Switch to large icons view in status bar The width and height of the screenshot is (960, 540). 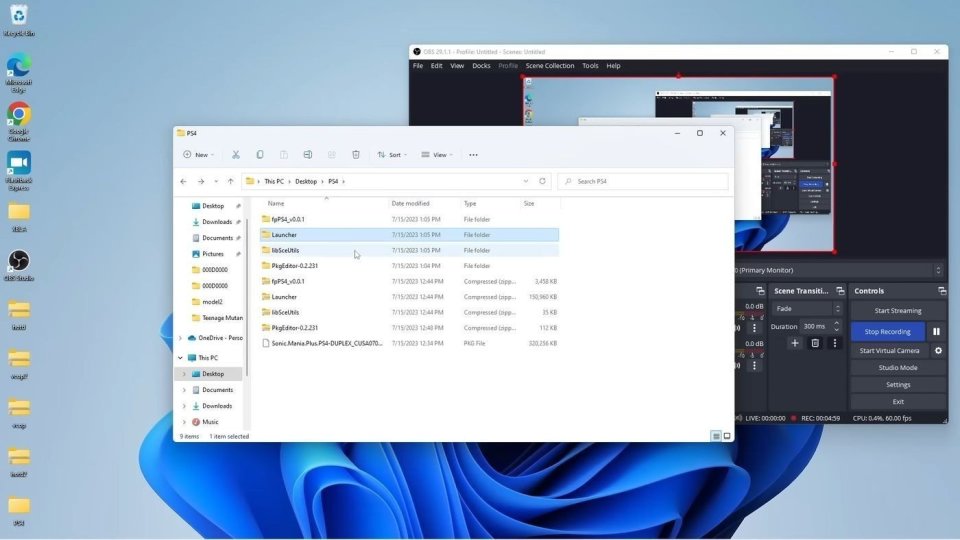click(727, 436)
